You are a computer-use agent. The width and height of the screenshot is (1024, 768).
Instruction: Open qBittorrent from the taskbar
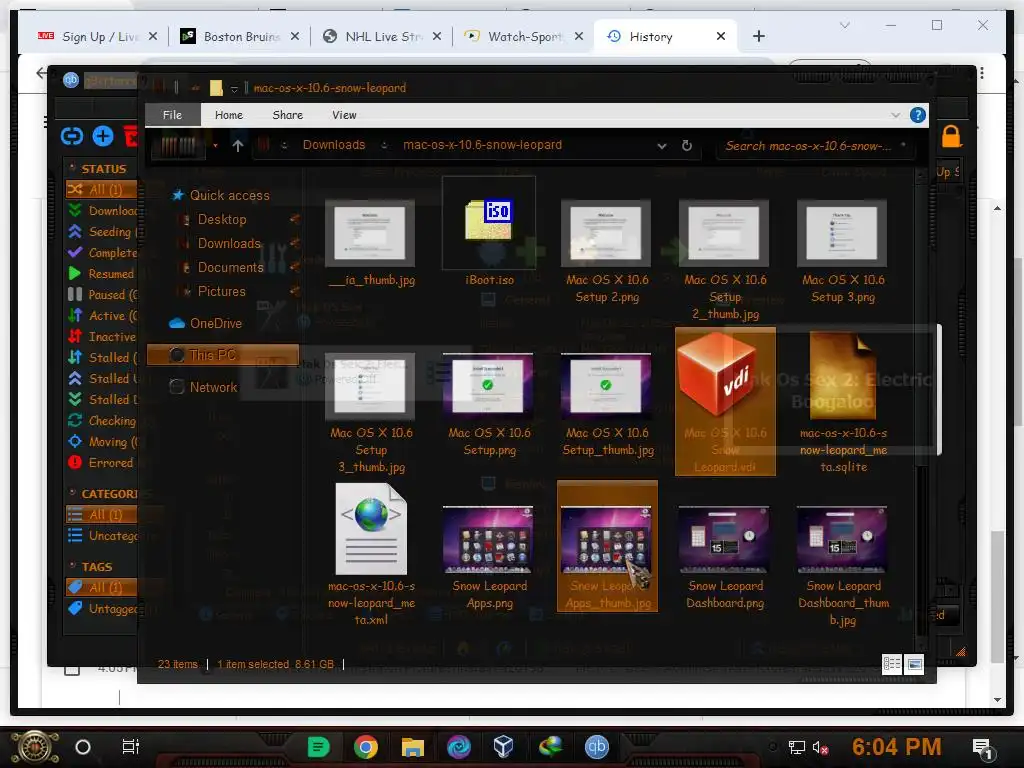596,746
